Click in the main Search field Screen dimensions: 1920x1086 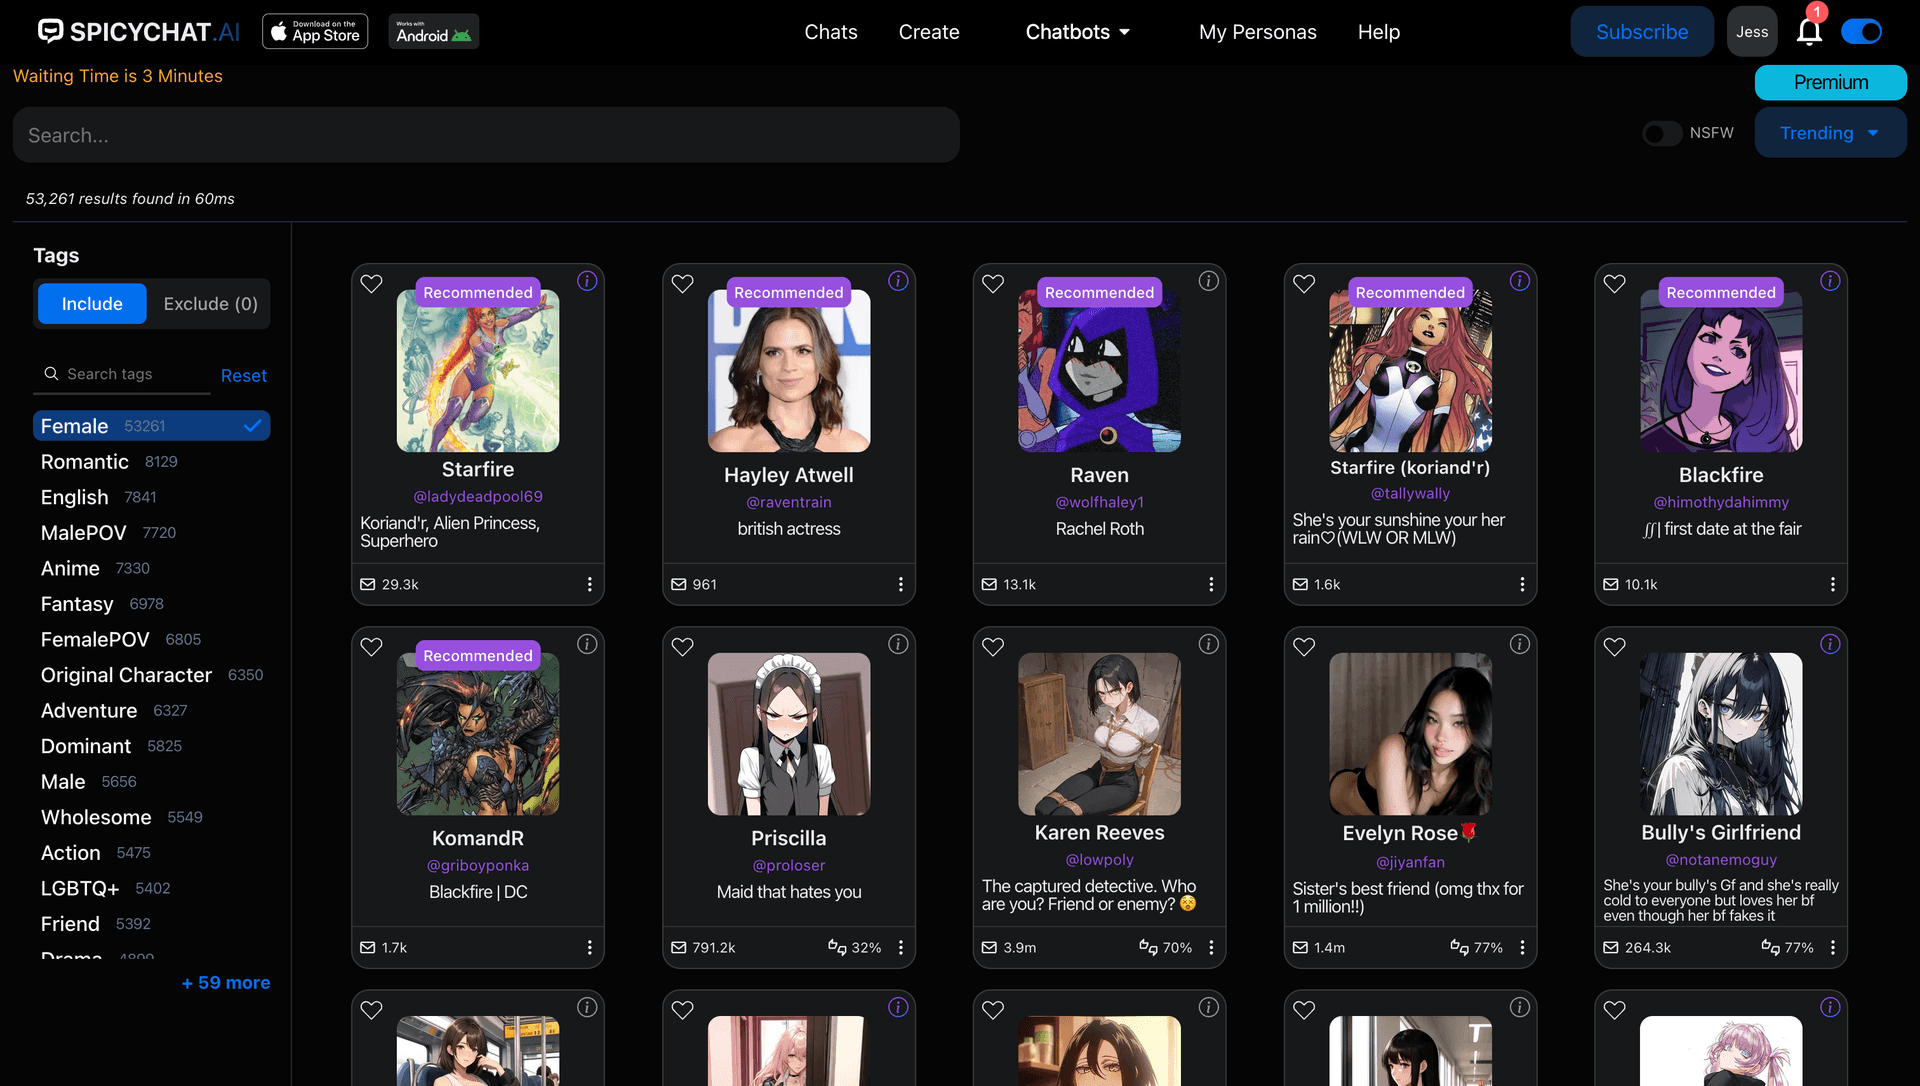486,135
